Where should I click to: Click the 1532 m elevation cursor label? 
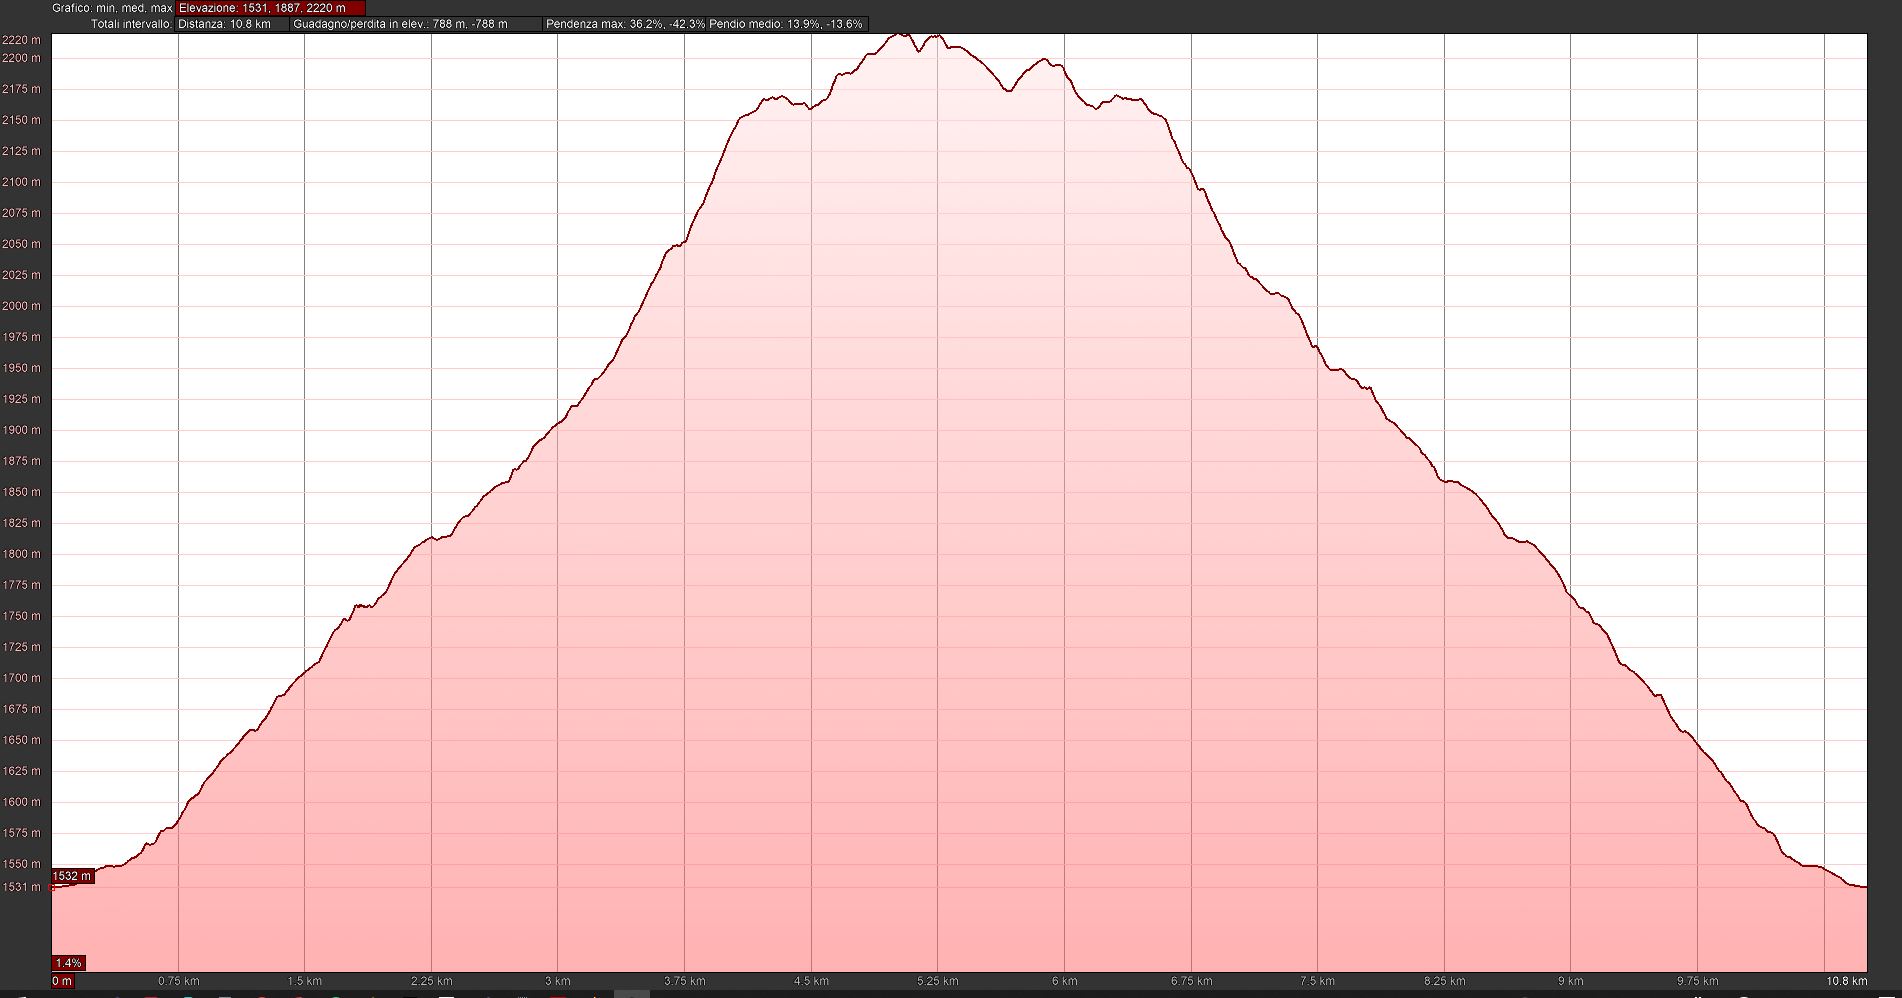(72, 876)
